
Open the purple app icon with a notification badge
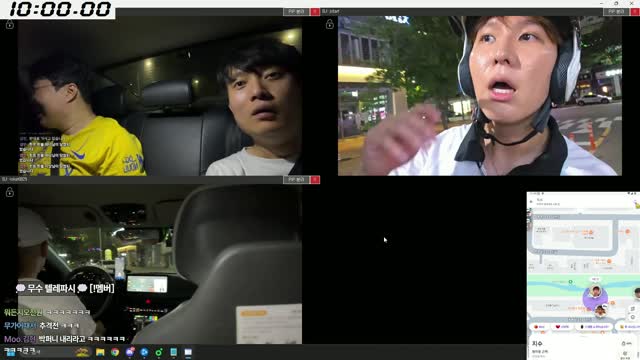[130, 352]
